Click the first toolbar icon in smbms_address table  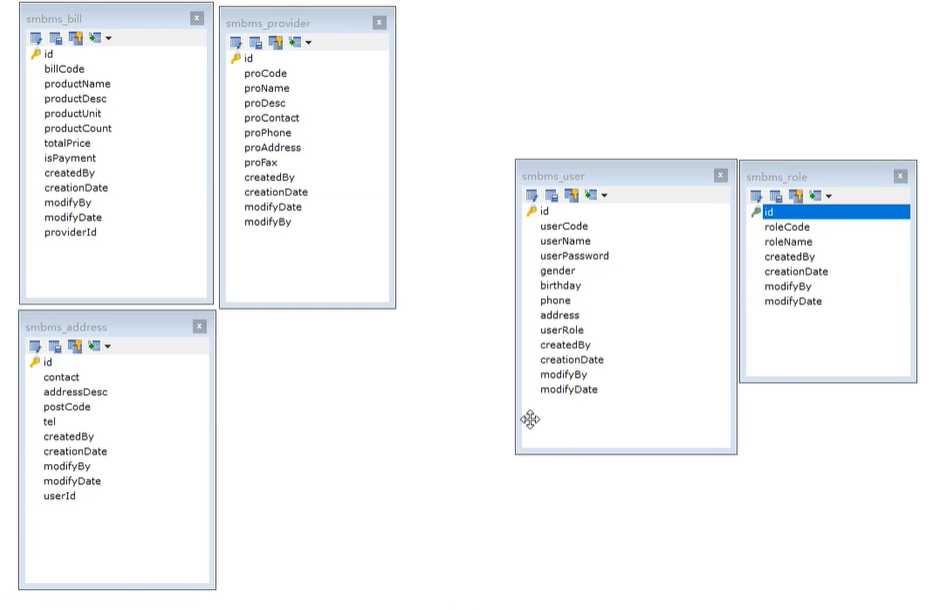[x=35, y=346]
